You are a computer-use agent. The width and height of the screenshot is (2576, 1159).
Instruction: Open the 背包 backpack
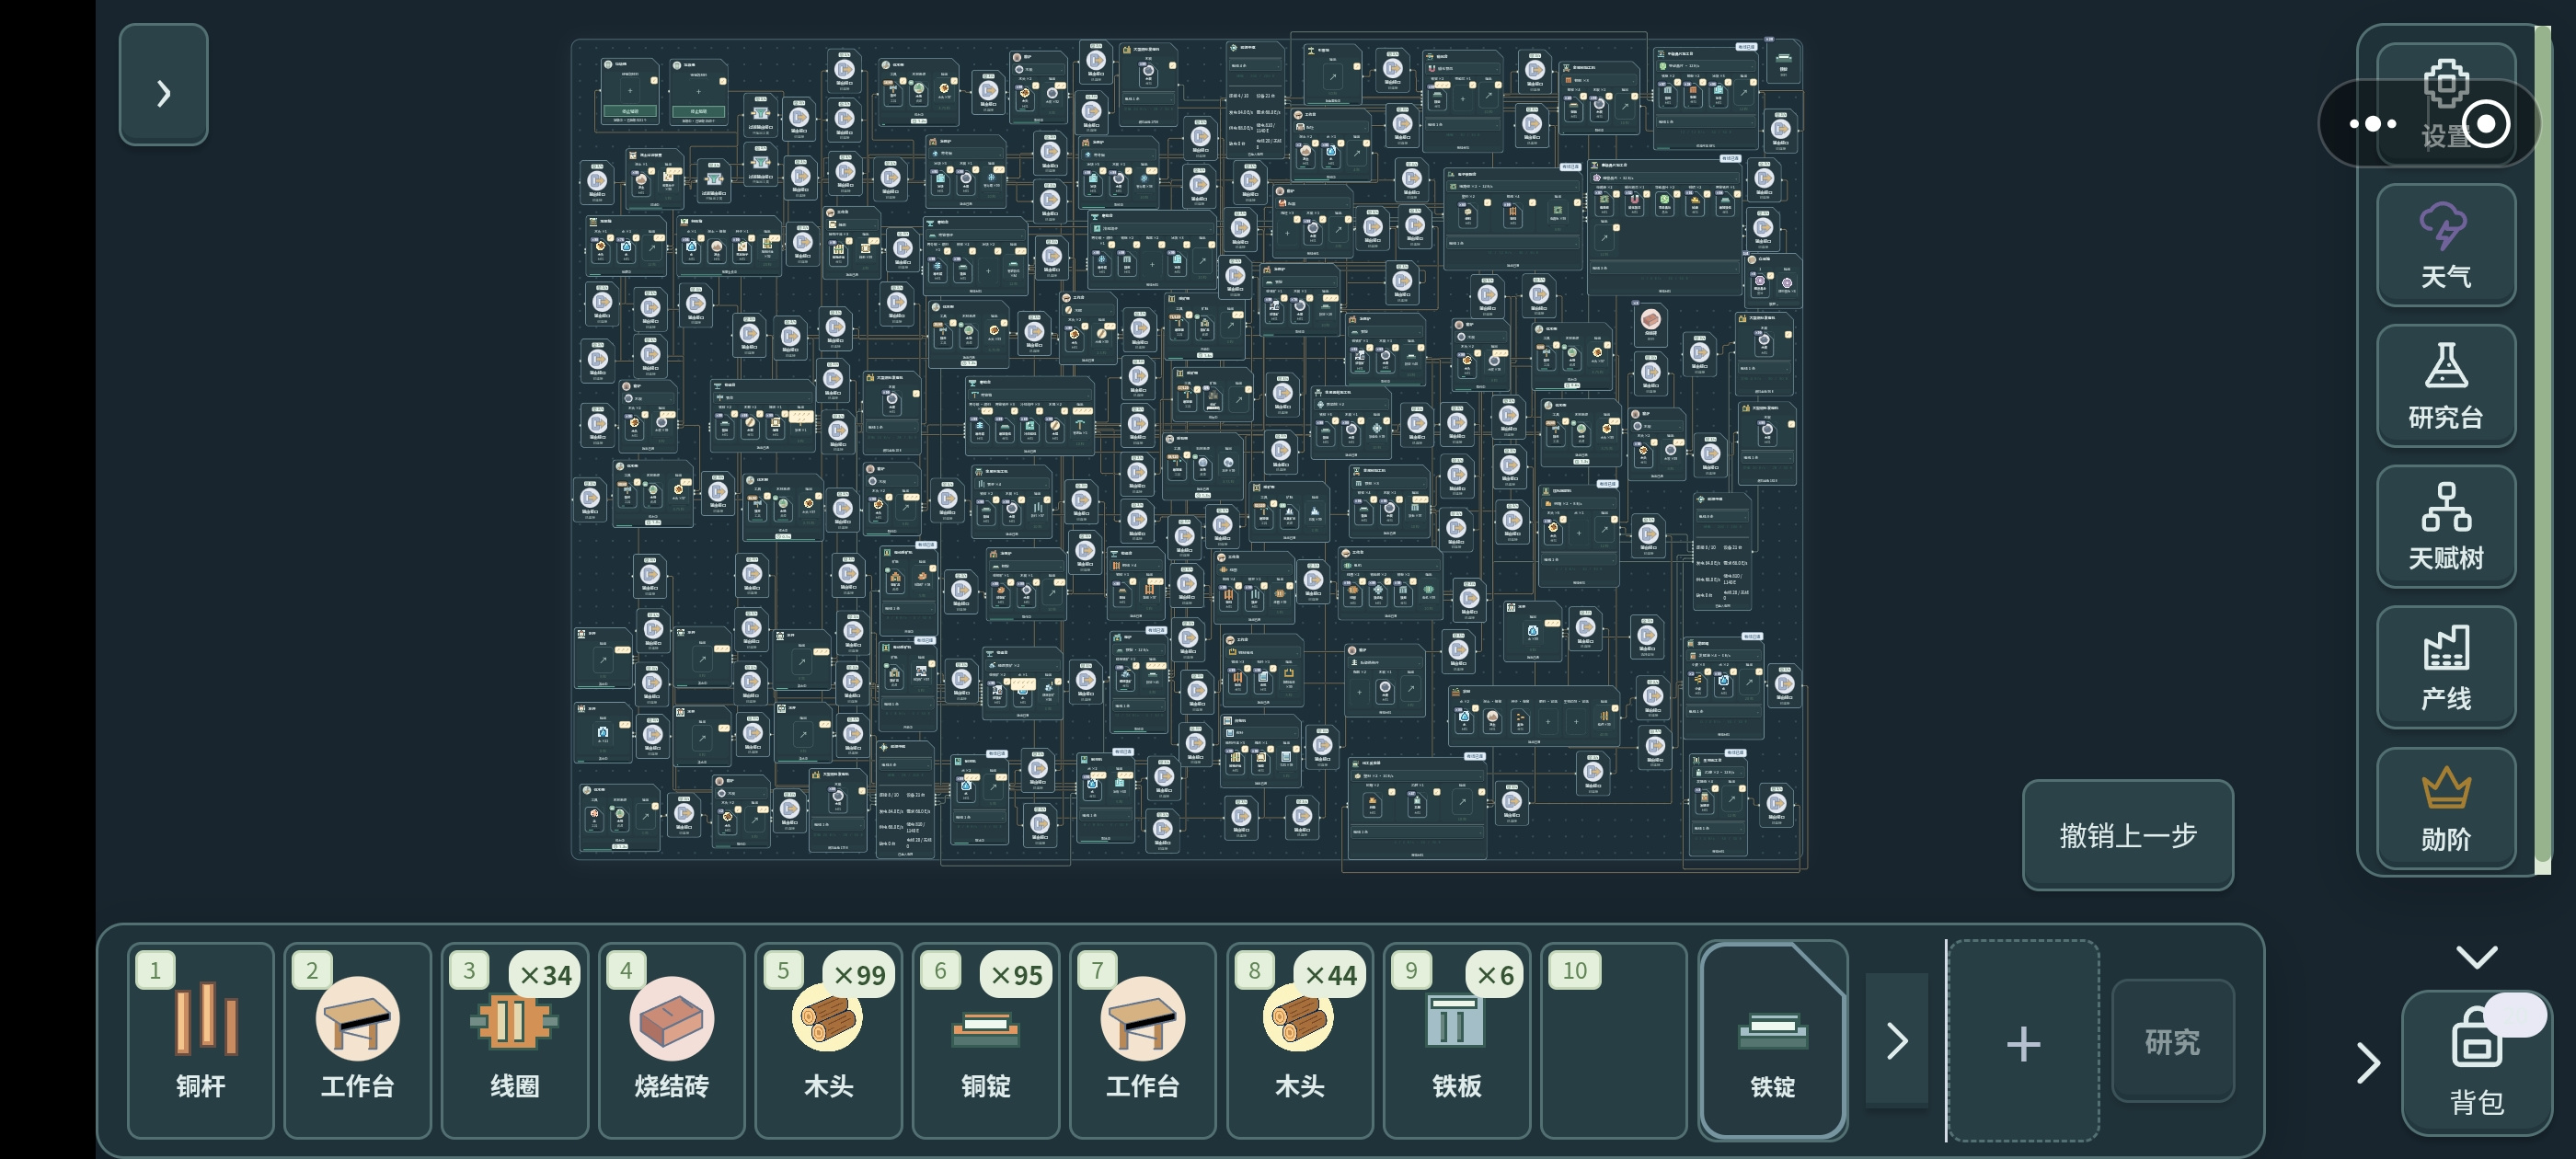point(2476,1063)
